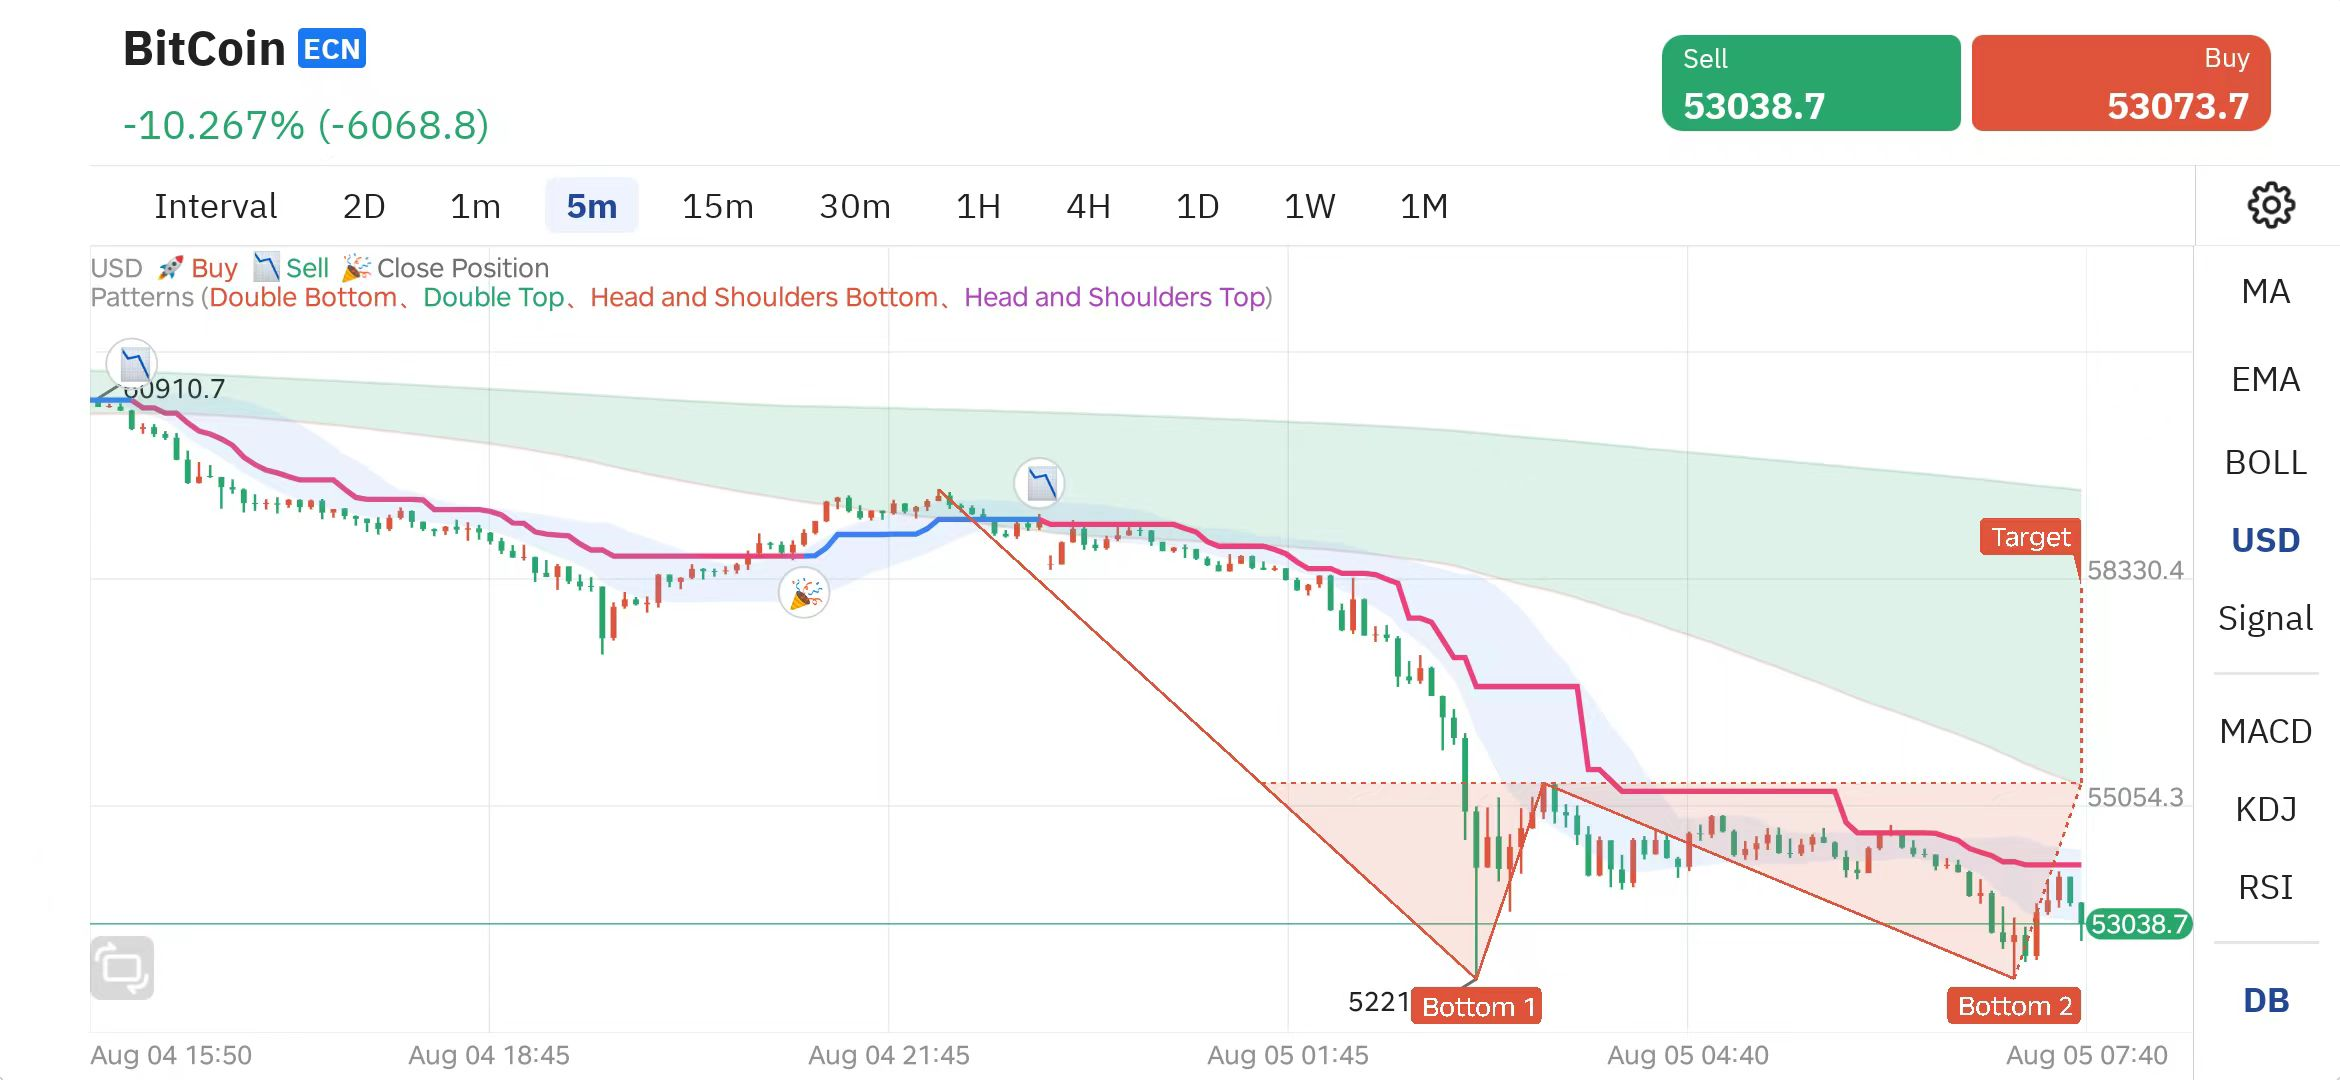Click the sell signal marker near 60910.7
The height and width of the screenshot is (1080, 2340).
[x=132, y=362]
